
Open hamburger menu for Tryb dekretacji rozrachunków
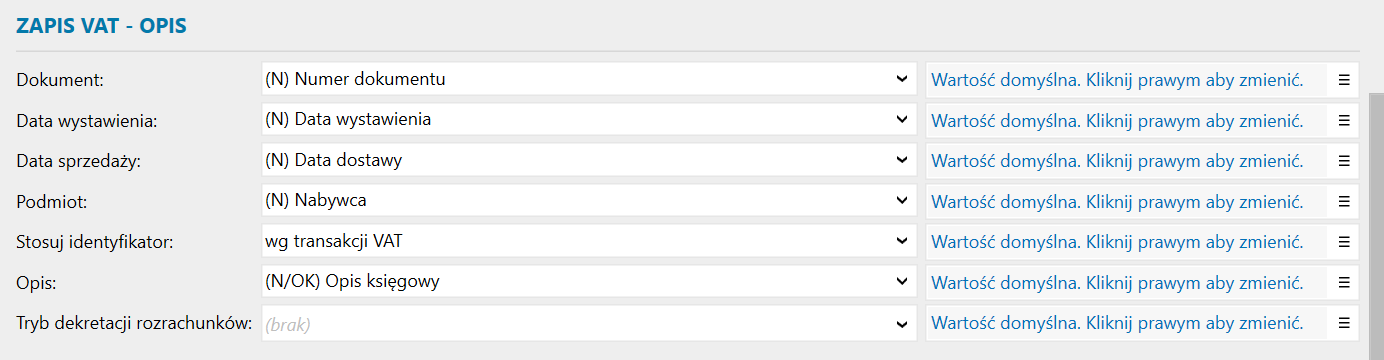tap(1344, 322)
